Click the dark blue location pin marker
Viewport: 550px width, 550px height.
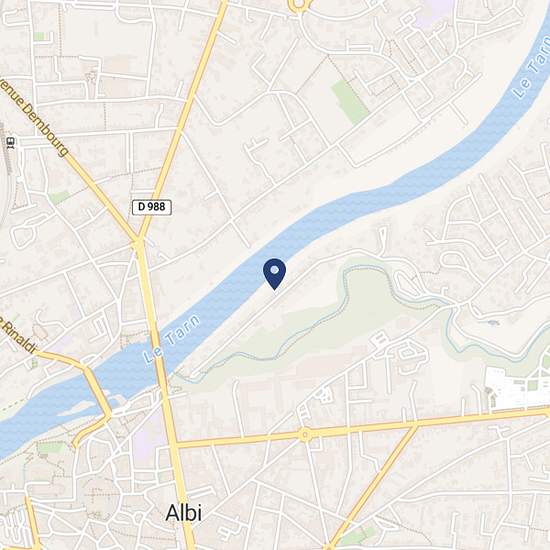point(274,274)
